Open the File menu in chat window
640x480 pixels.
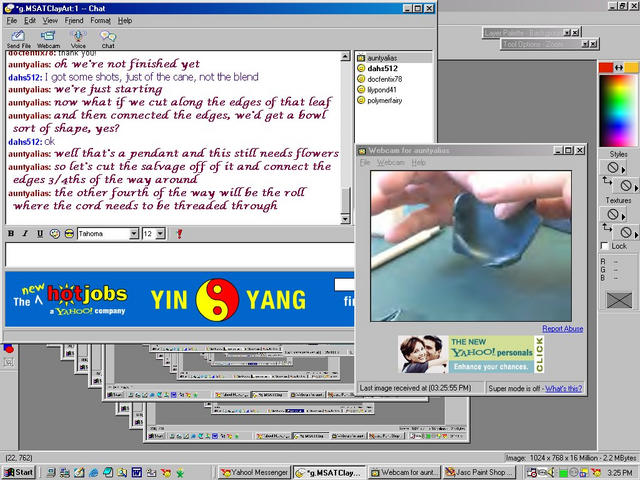tap(12, 20)
